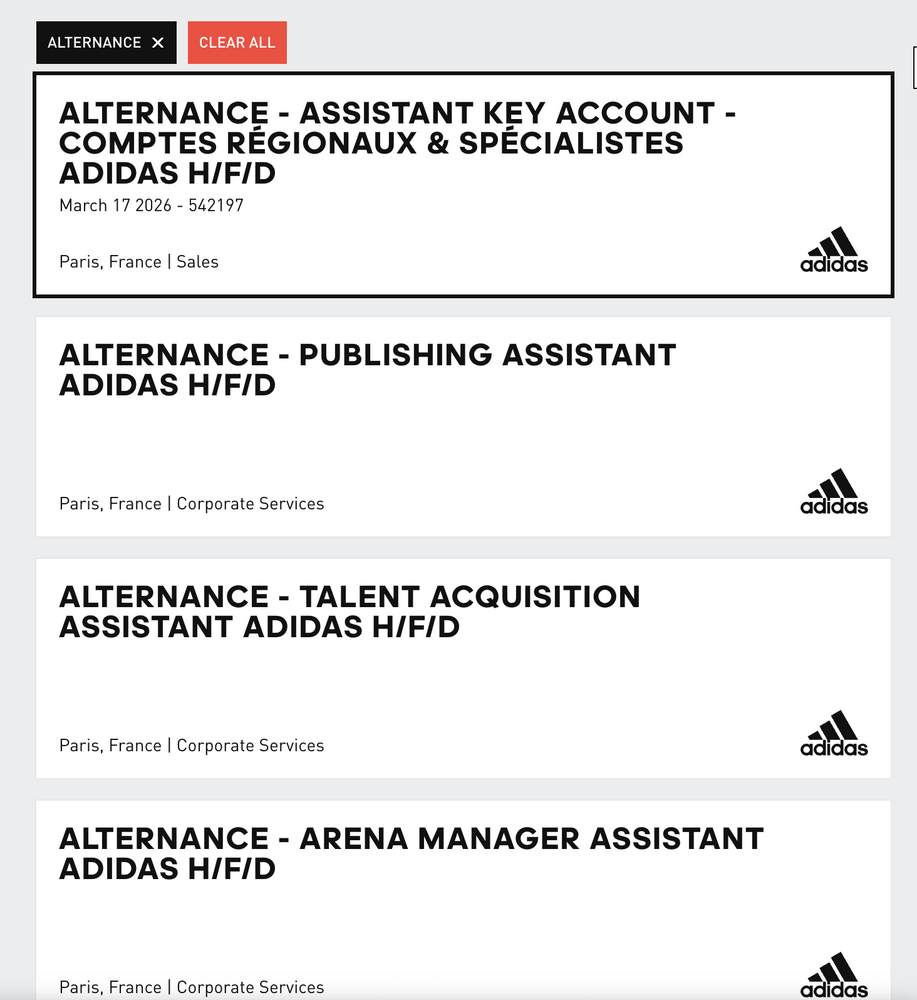Click Corporate Services on Talent Acquisition card

pos(250,746)
